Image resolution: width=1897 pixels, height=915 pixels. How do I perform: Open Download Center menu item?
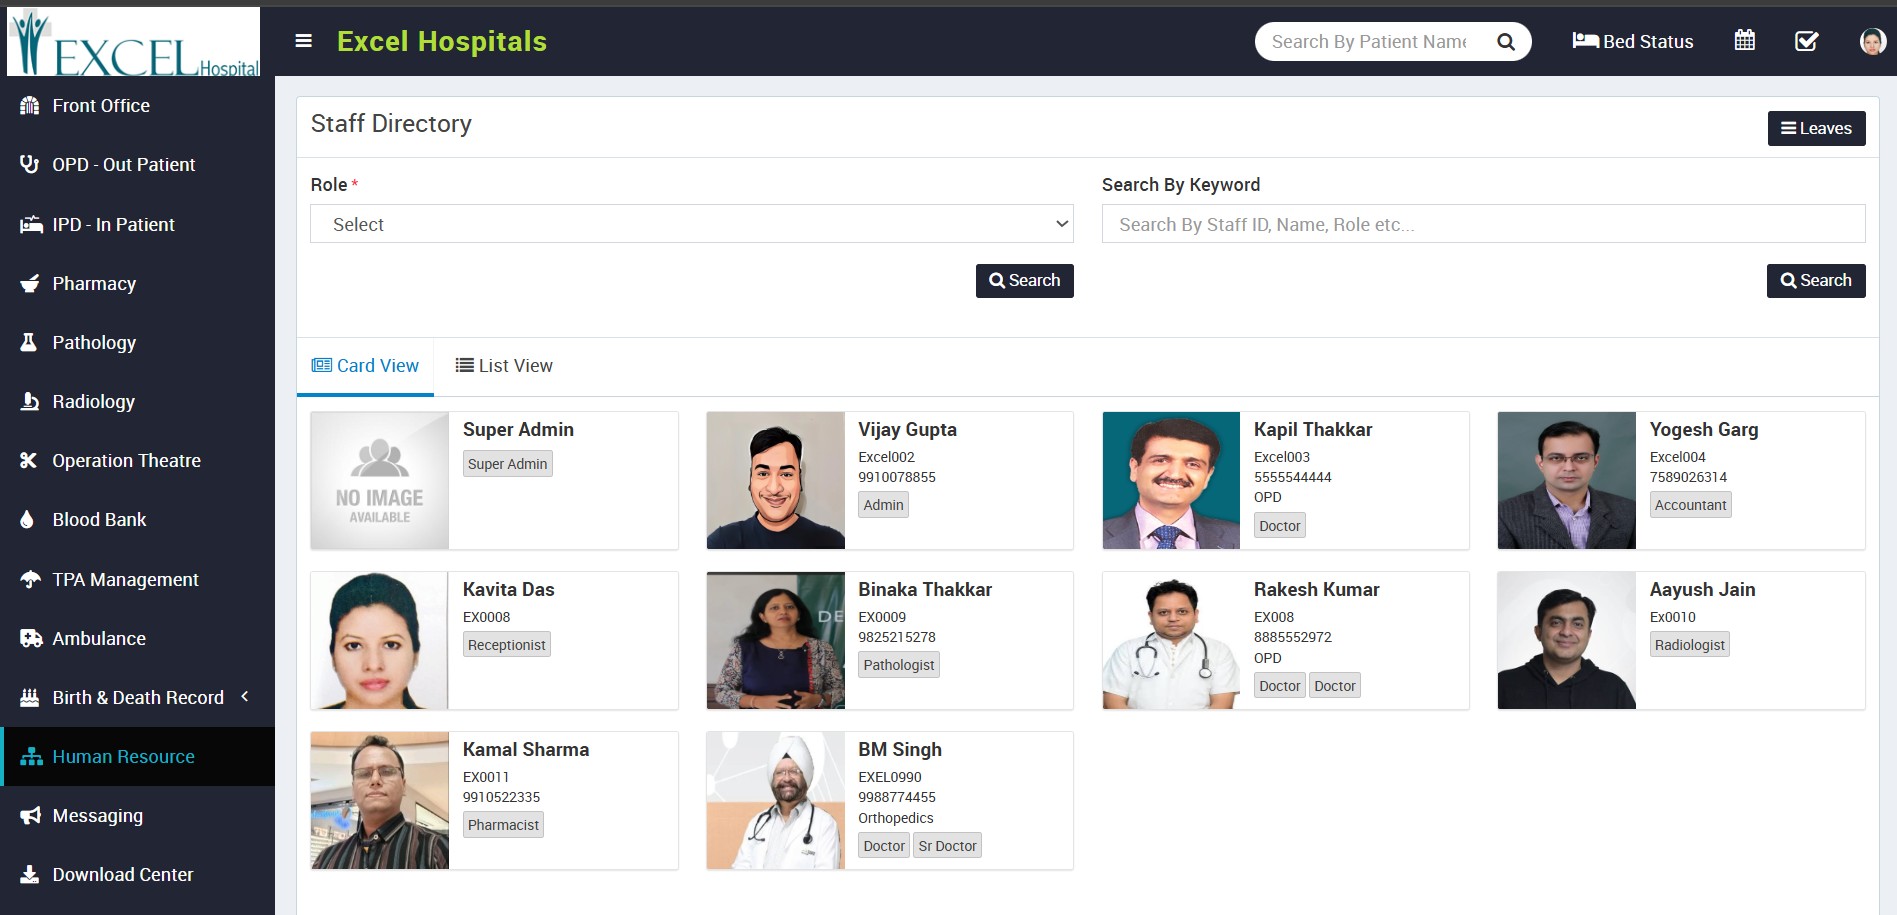coord(123,875)
